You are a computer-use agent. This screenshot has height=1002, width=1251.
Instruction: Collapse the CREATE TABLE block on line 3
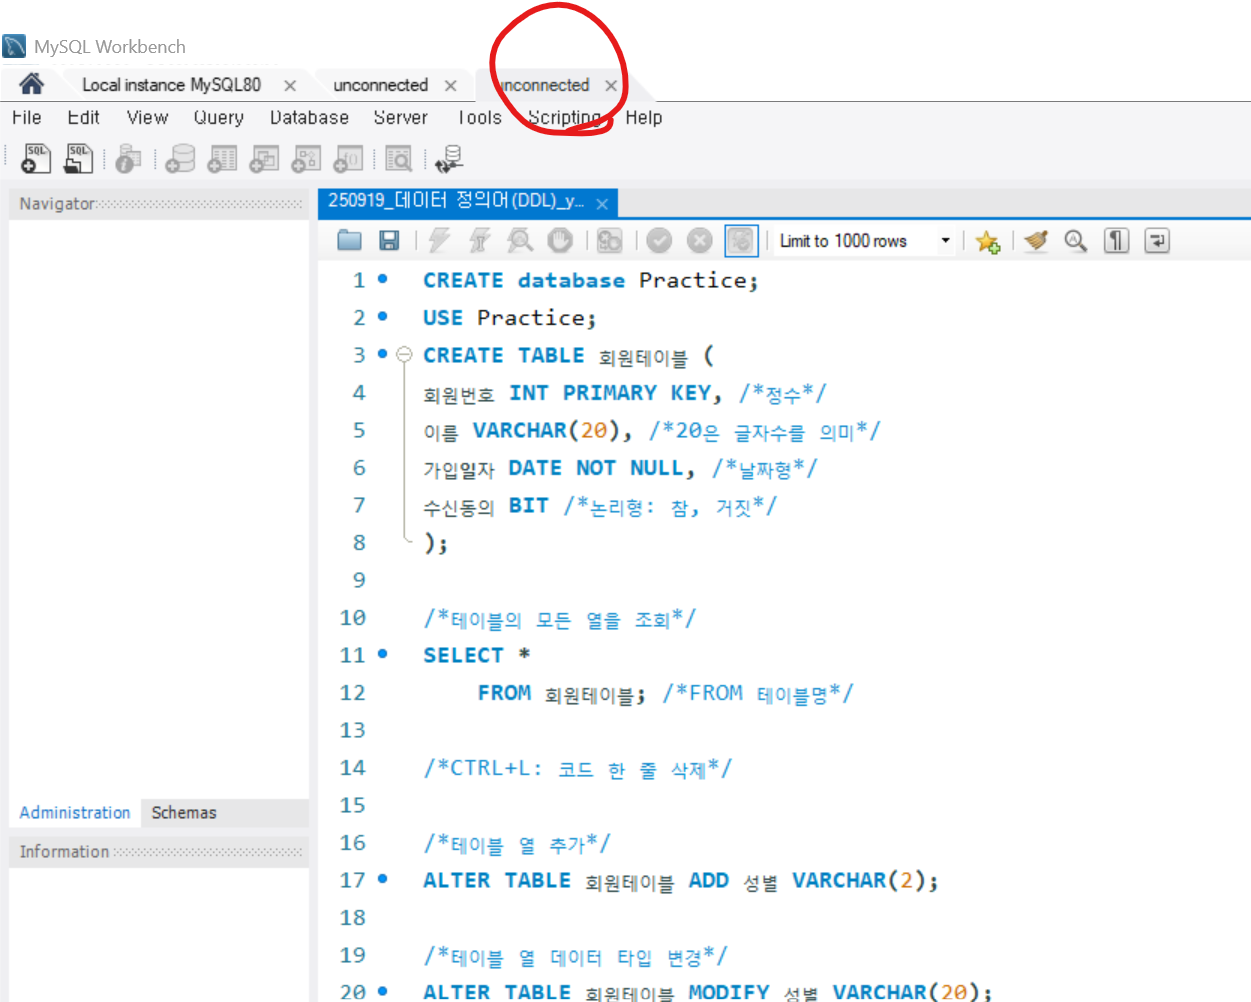404,354
